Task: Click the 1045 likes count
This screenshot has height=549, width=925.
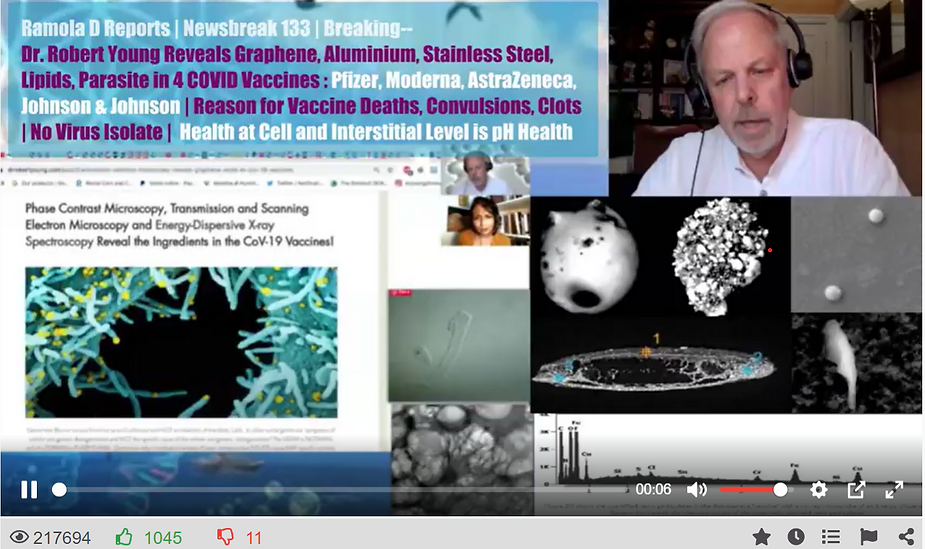Action: click(x=163, y=537)
